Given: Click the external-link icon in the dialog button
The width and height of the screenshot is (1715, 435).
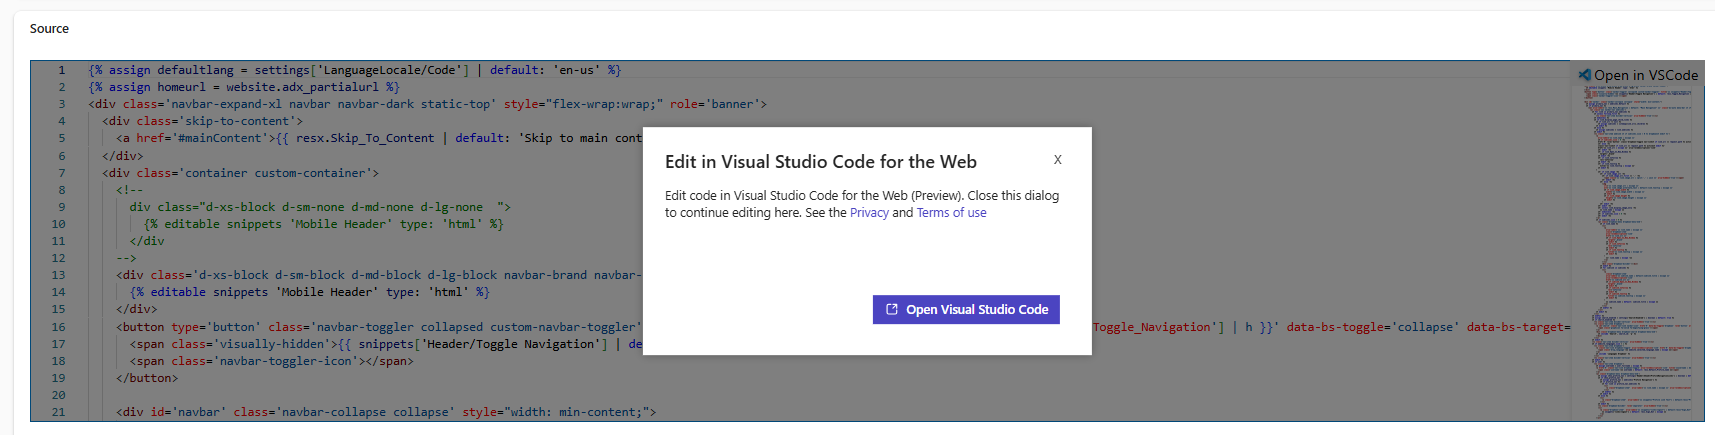Looking at the screenshot, I should 892,310.
